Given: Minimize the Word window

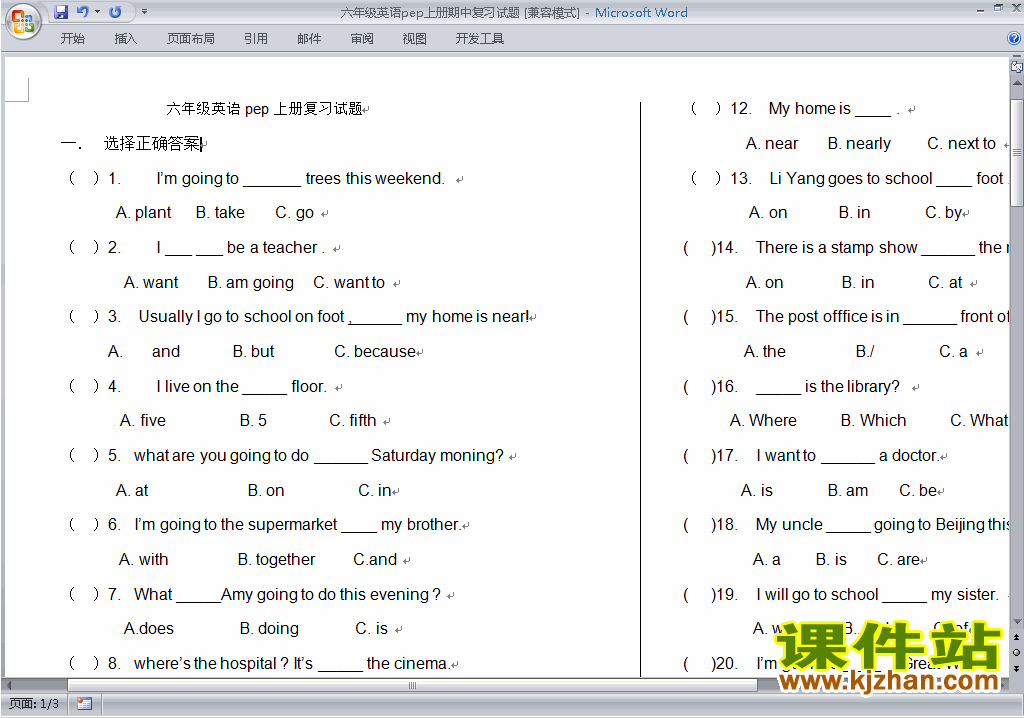Looking at the screenshot, I should point(980,9).
